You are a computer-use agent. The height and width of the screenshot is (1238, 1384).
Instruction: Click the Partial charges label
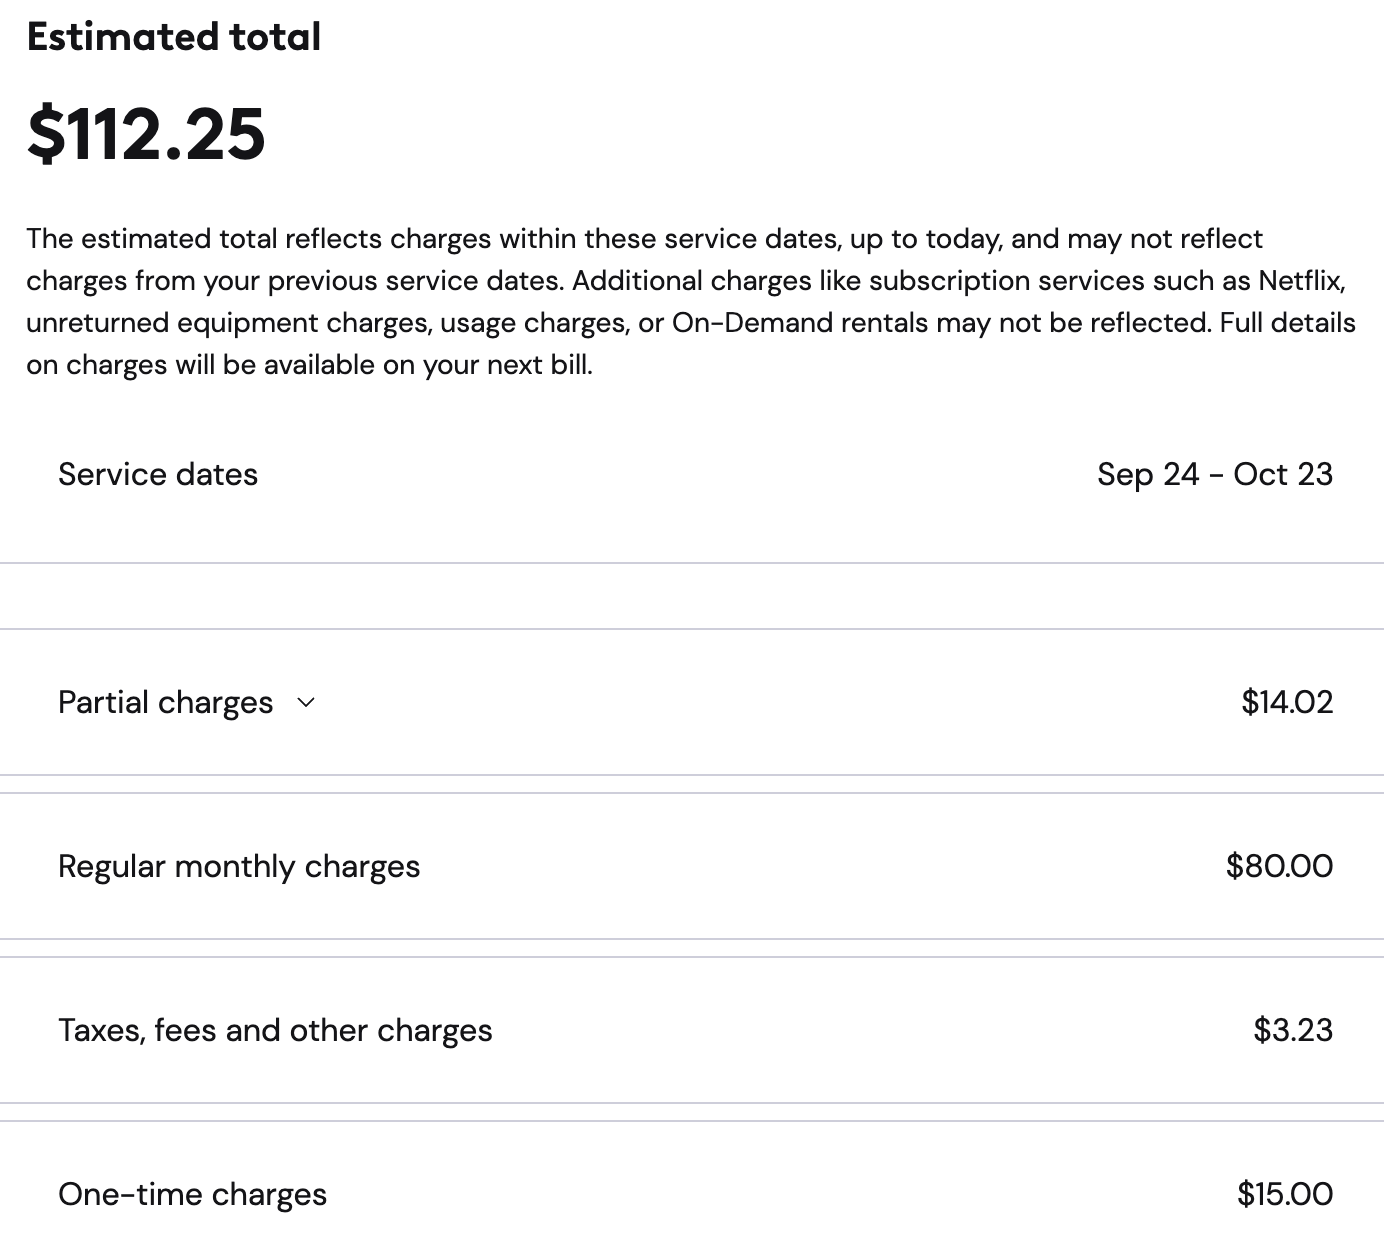point(165,702)
